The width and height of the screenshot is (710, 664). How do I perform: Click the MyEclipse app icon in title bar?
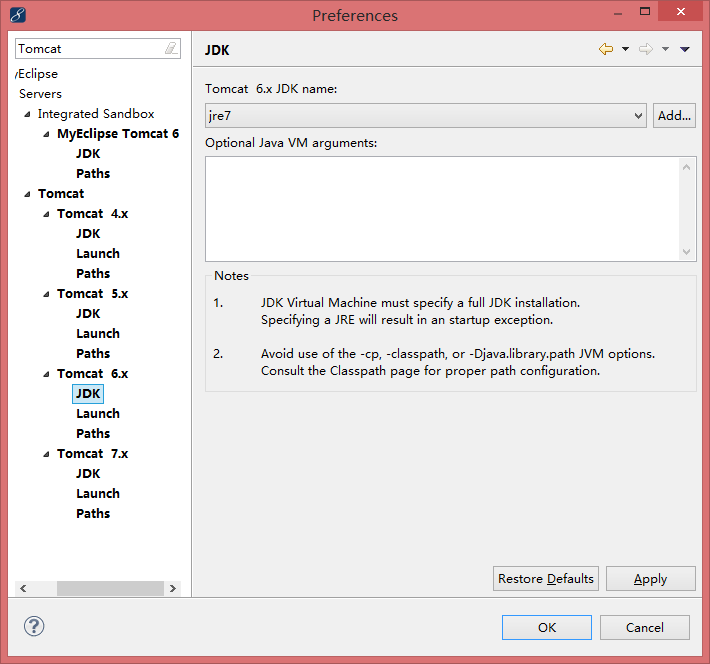click(x=18, y=14)
